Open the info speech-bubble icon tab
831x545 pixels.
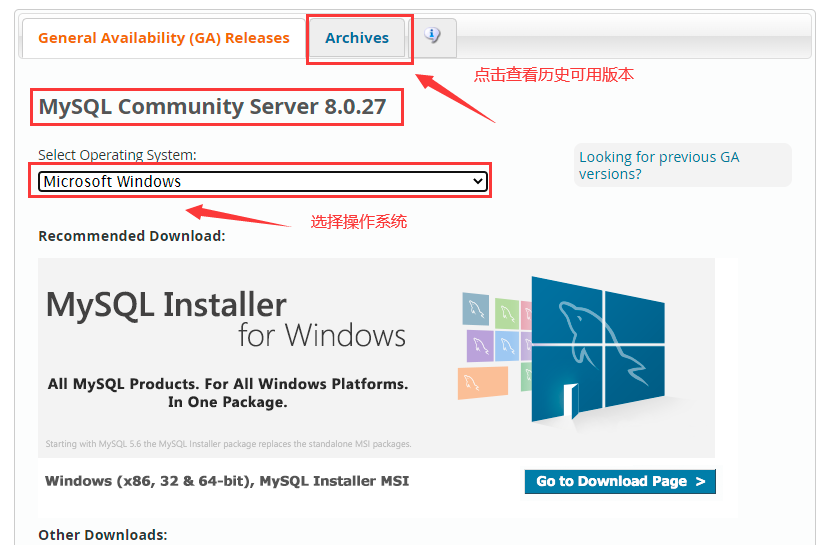point(432,36)
